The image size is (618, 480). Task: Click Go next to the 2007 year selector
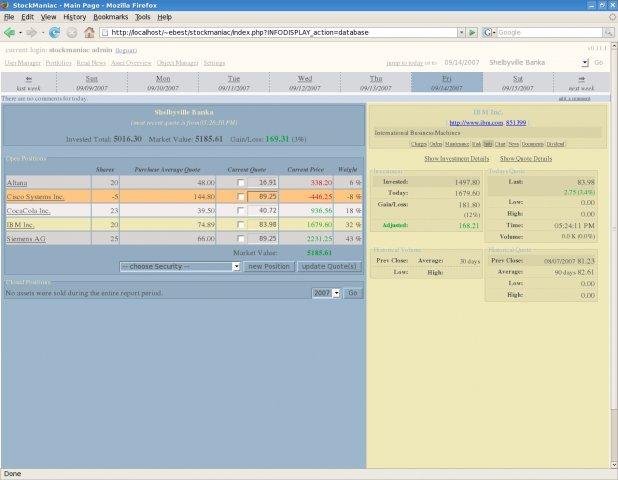tap(353, 293)
